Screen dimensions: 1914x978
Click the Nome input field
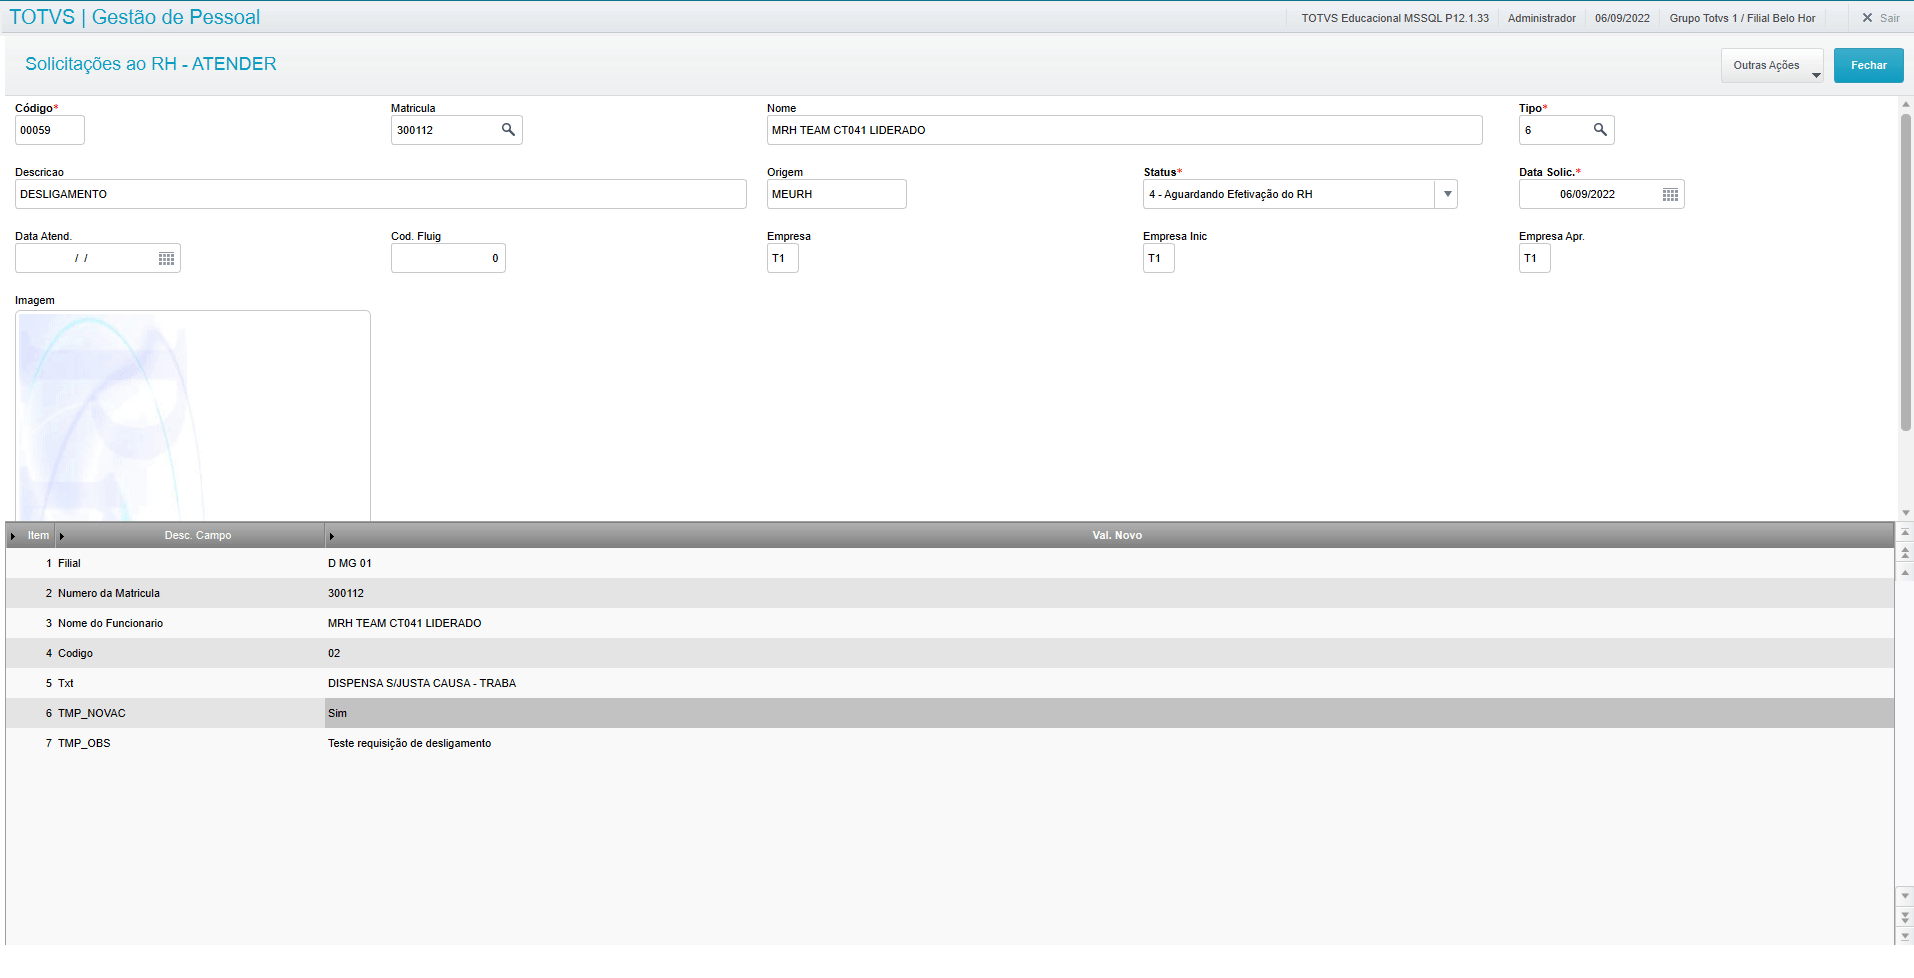tap(1124, 130)
